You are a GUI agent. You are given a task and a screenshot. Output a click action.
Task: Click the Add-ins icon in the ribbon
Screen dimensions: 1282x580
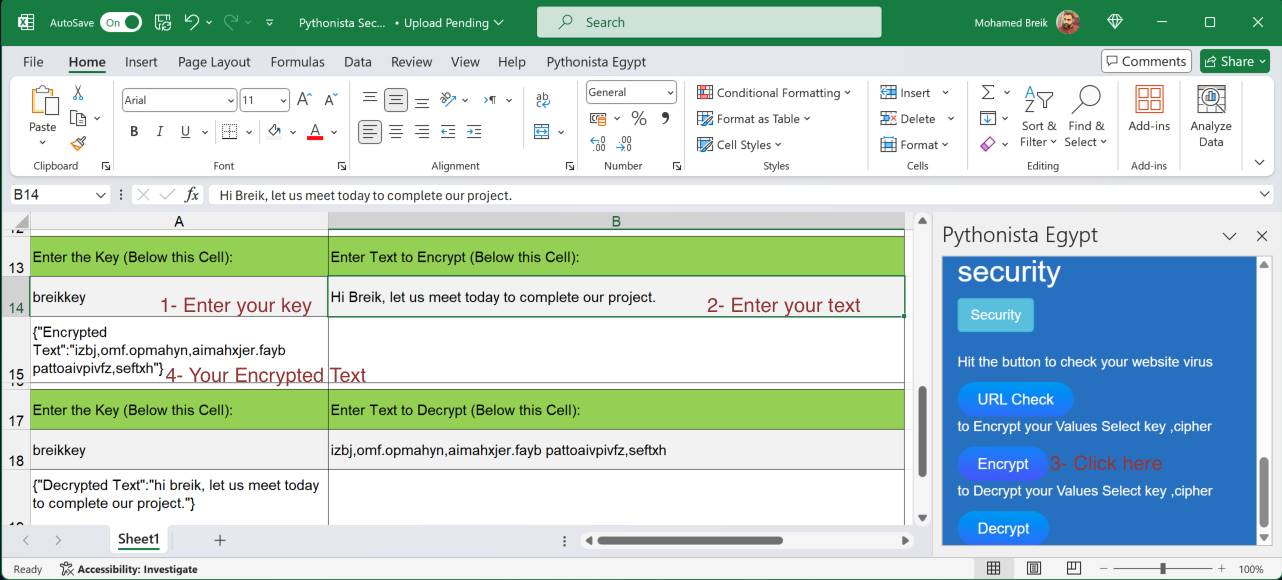tap(1149, 109)
